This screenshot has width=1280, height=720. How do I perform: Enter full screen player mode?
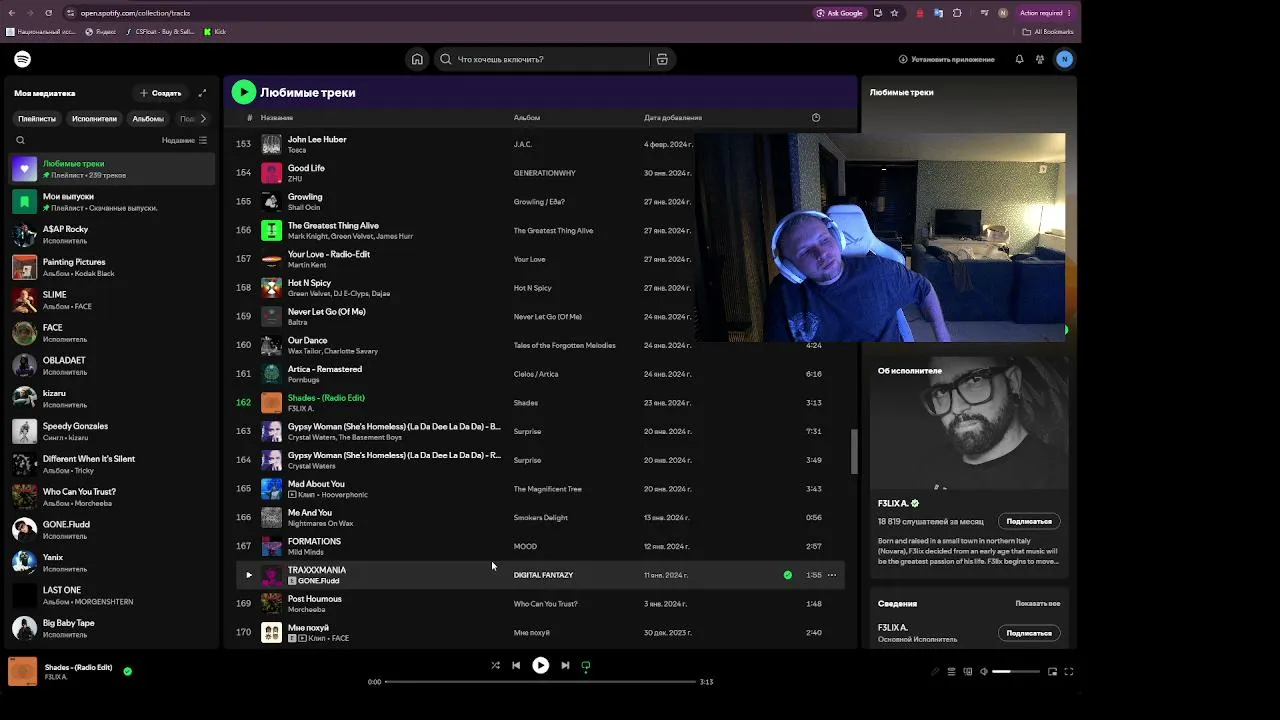1068,672
